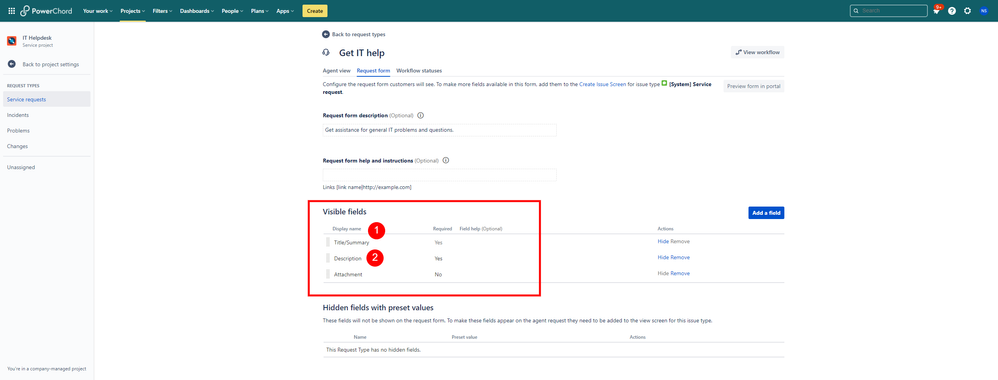Click the Attachment display name
This screenshot has width=998, height=380.
click(x=348, y=274)
